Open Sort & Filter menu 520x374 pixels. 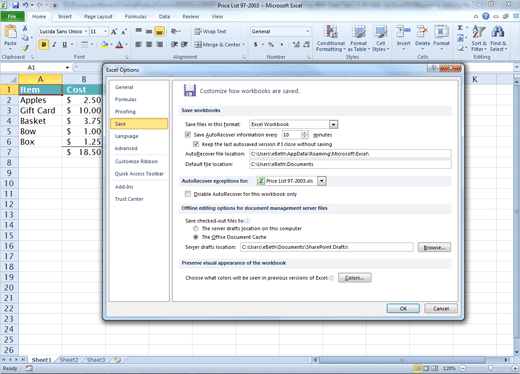[x=479, y=39]
